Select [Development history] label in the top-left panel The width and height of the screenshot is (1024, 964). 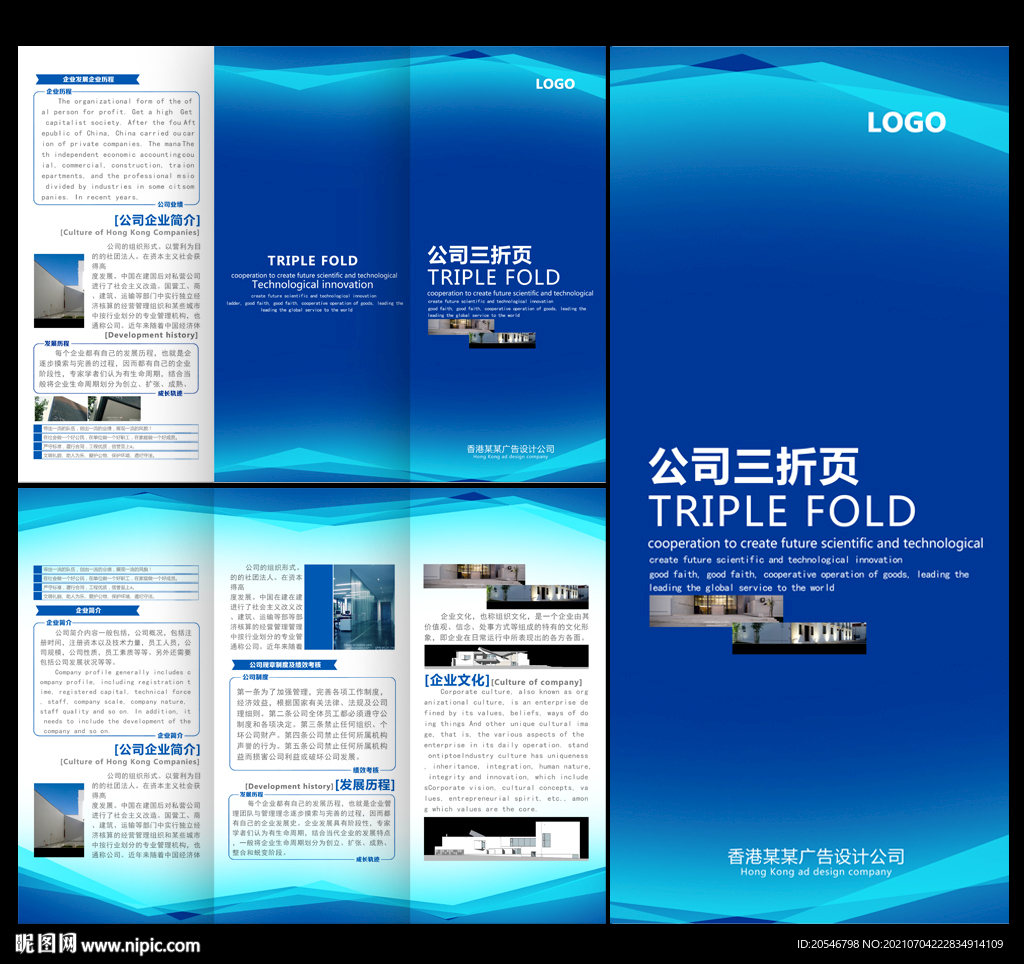[152, 335]
